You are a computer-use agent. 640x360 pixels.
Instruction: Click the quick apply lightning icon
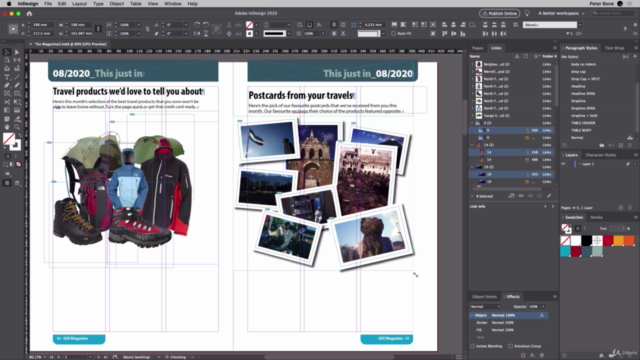625,29
